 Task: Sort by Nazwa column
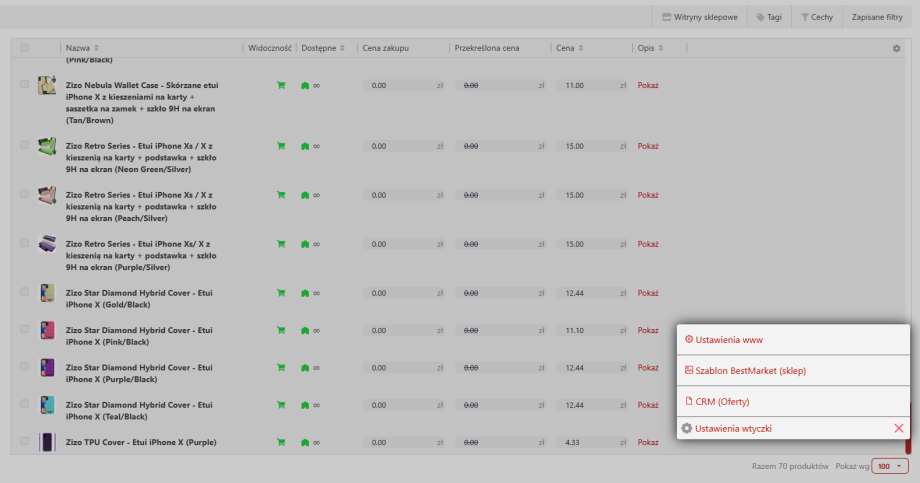[82, 48]
